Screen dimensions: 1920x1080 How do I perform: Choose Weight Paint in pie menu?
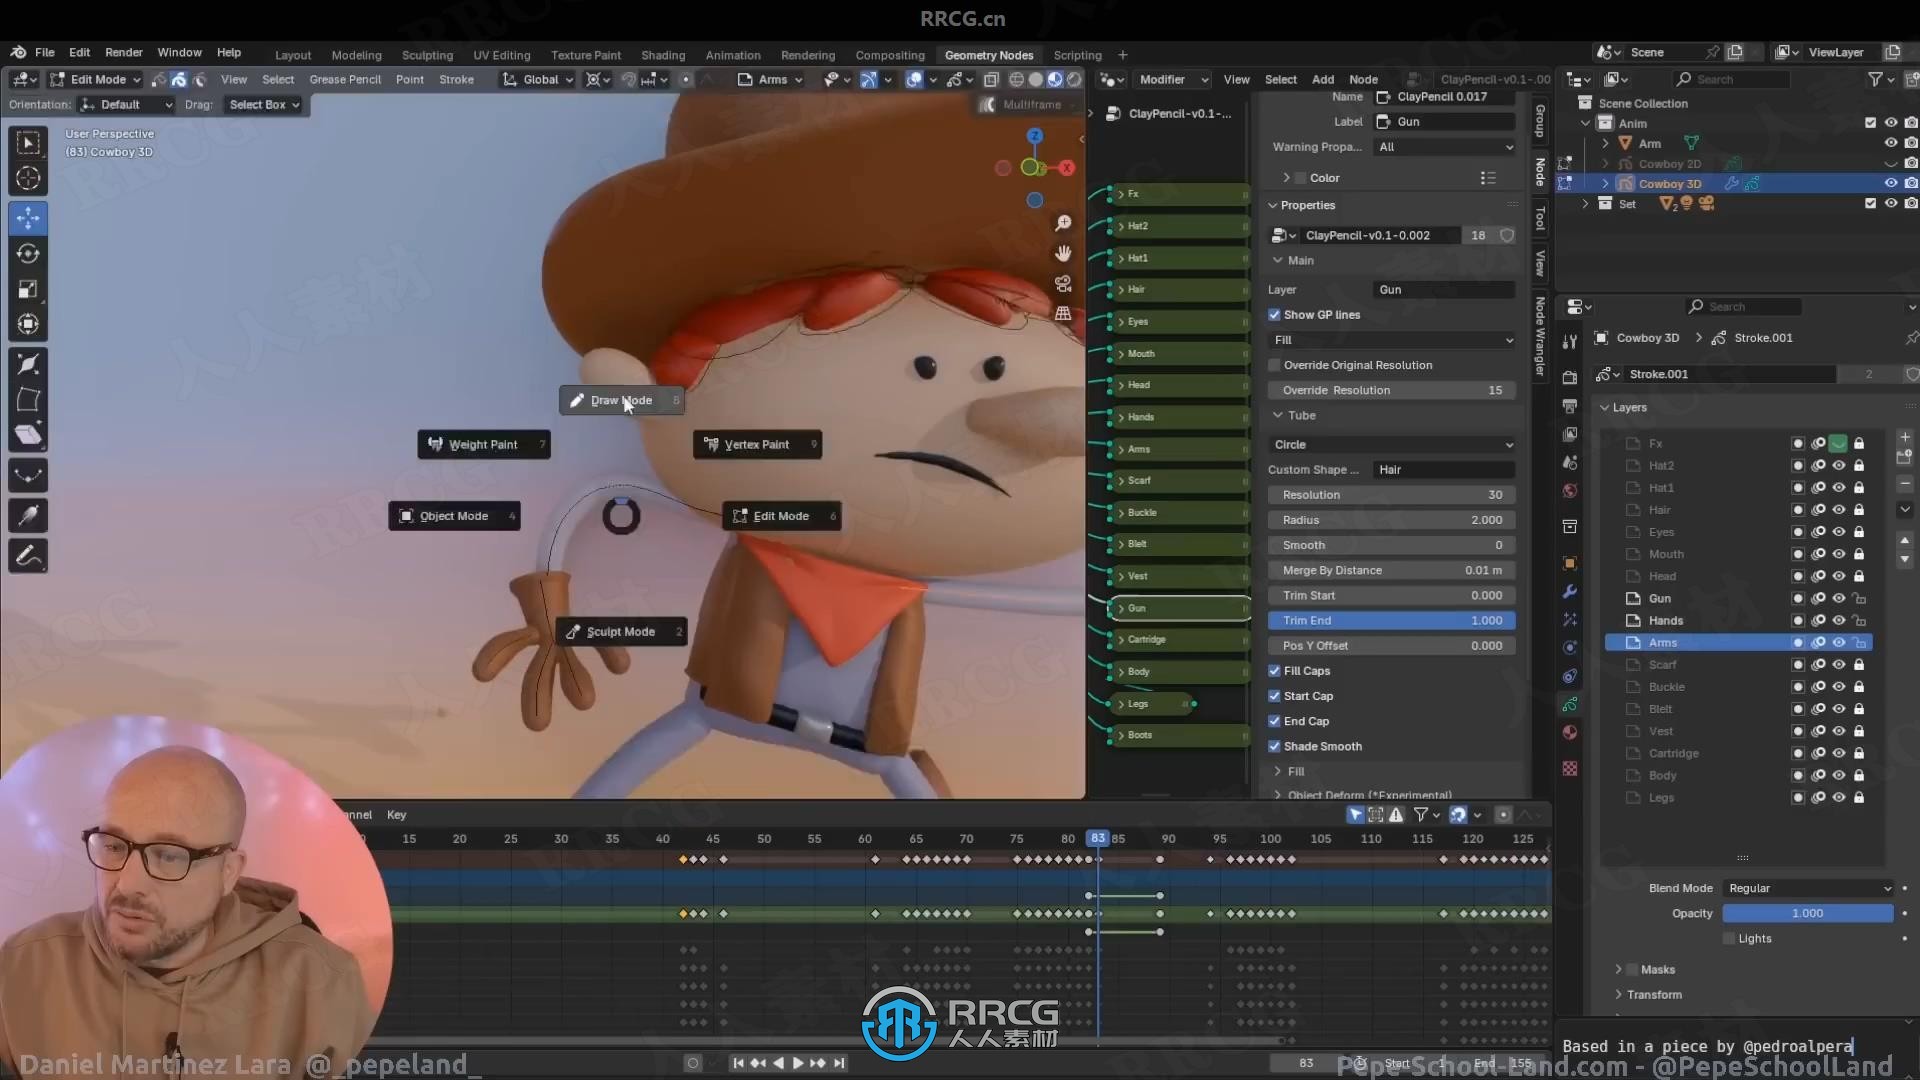click(x=484, y=444)
